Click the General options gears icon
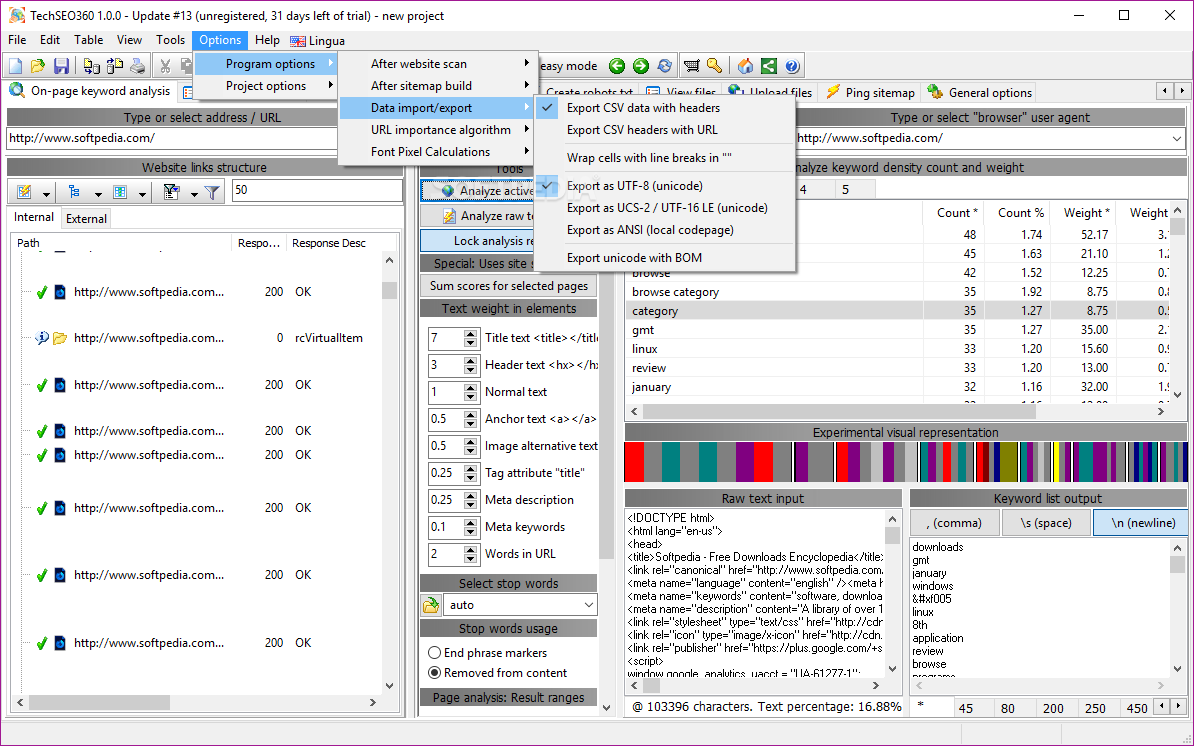 (935, 92)
